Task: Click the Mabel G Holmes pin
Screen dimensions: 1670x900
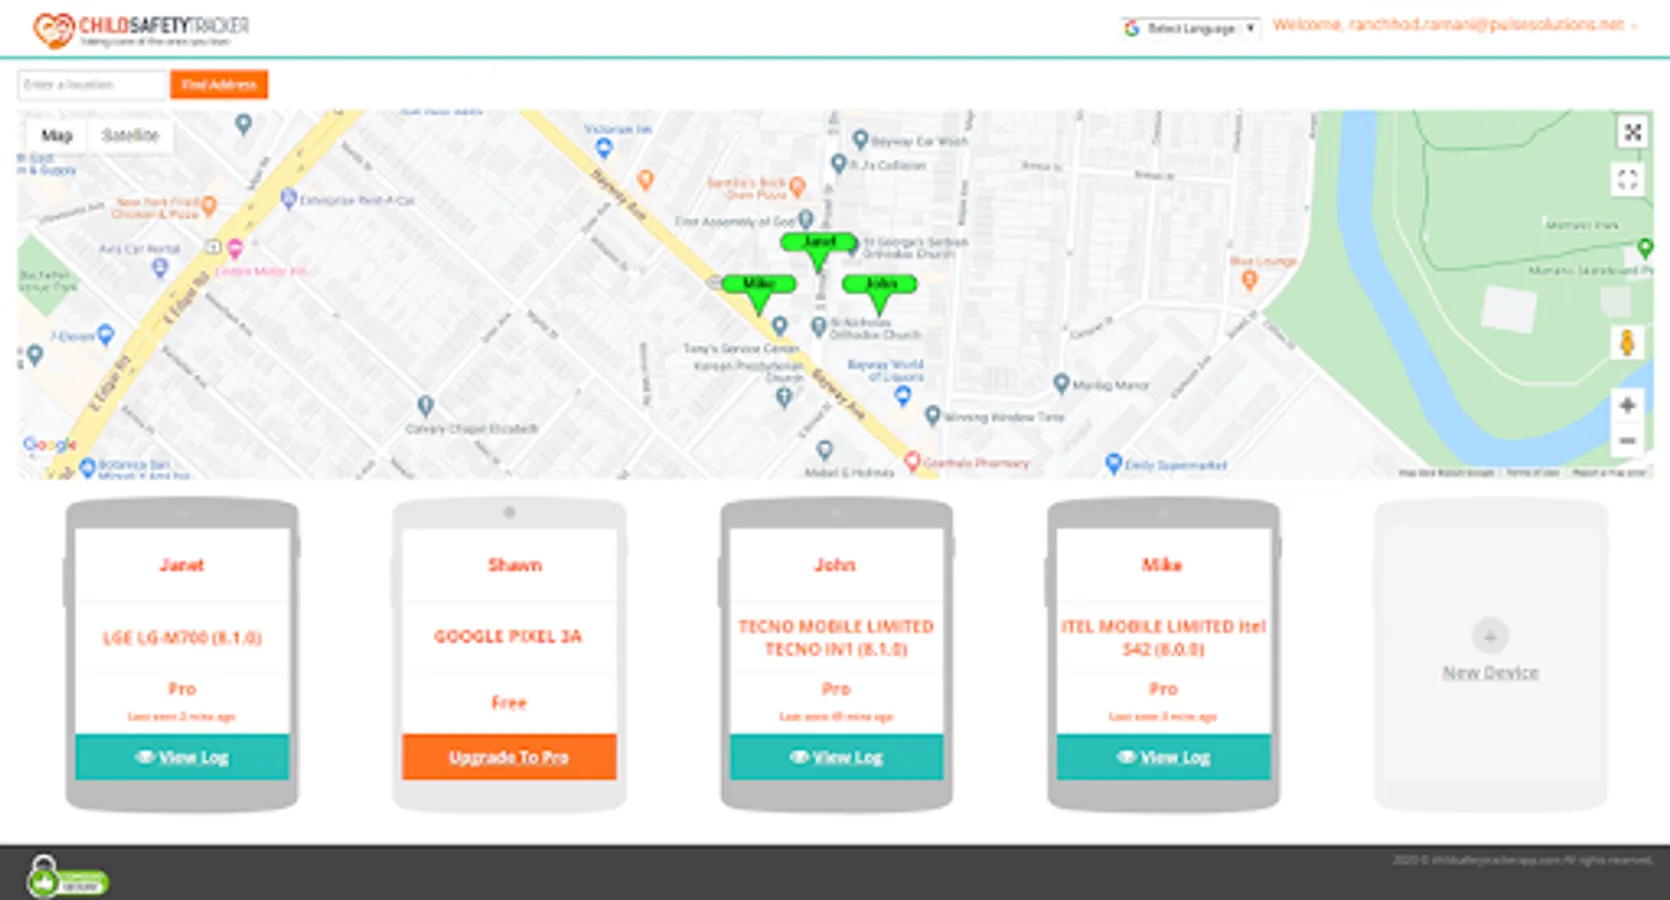Action: (x=824, y=450)
